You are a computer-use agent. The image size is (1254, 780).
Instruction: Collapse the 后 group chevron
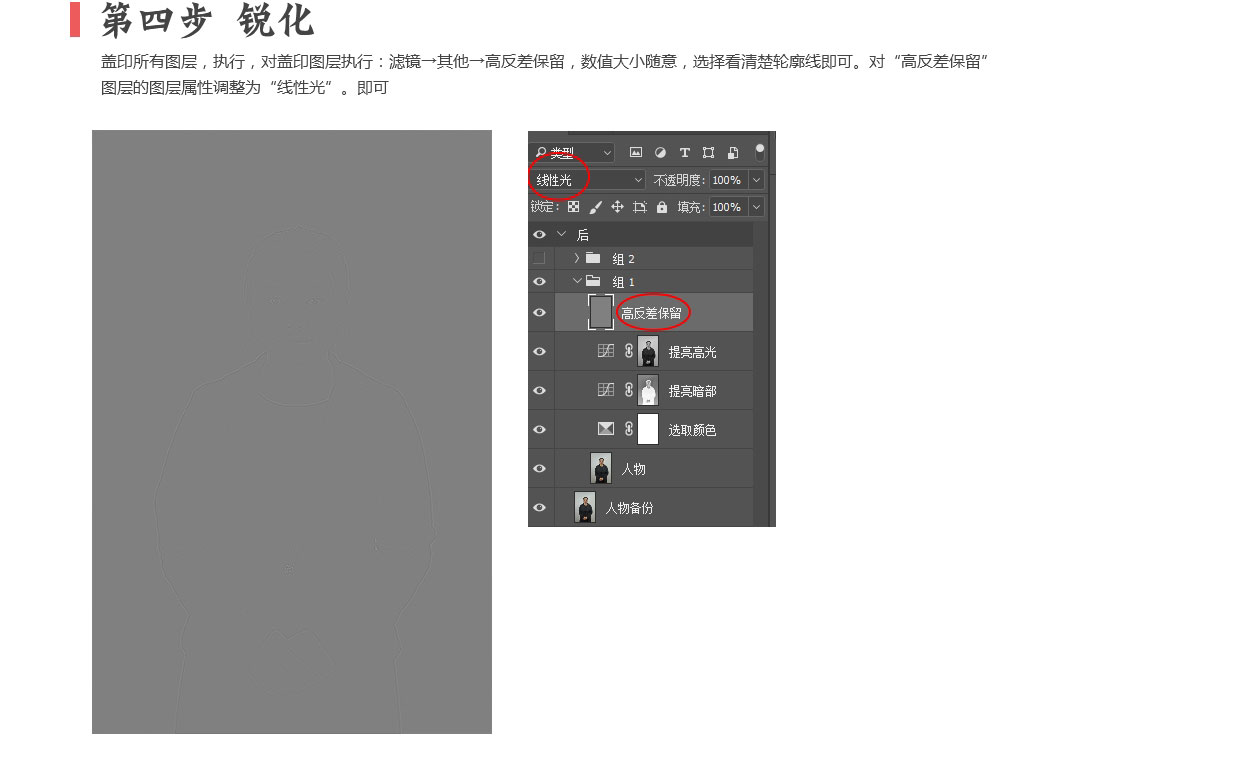coord(561,234)
